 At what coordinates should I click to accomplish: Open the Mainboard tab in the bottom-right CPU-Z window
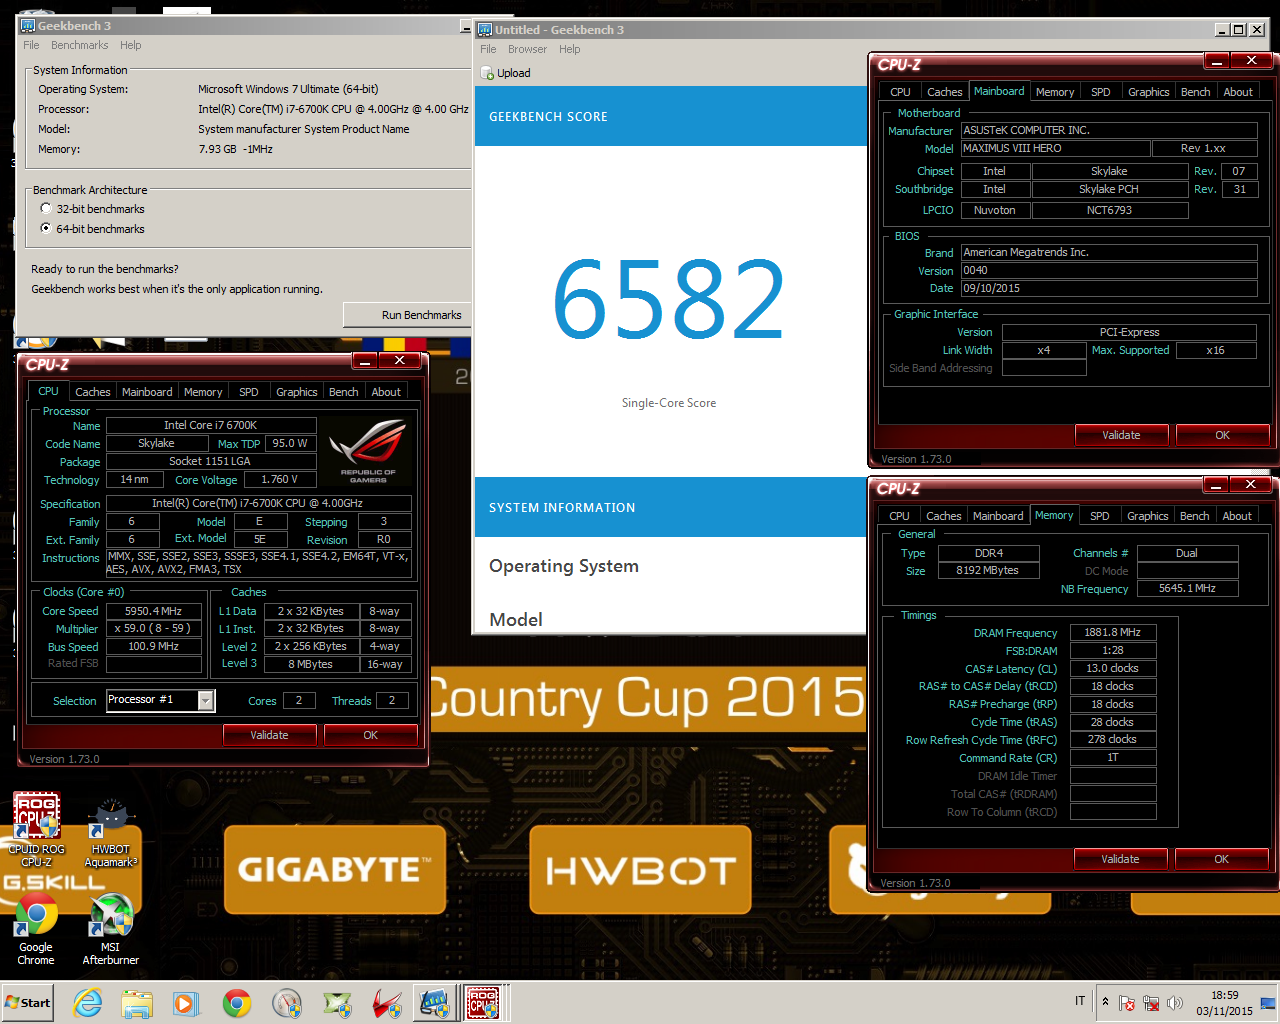tap(998, 516)
